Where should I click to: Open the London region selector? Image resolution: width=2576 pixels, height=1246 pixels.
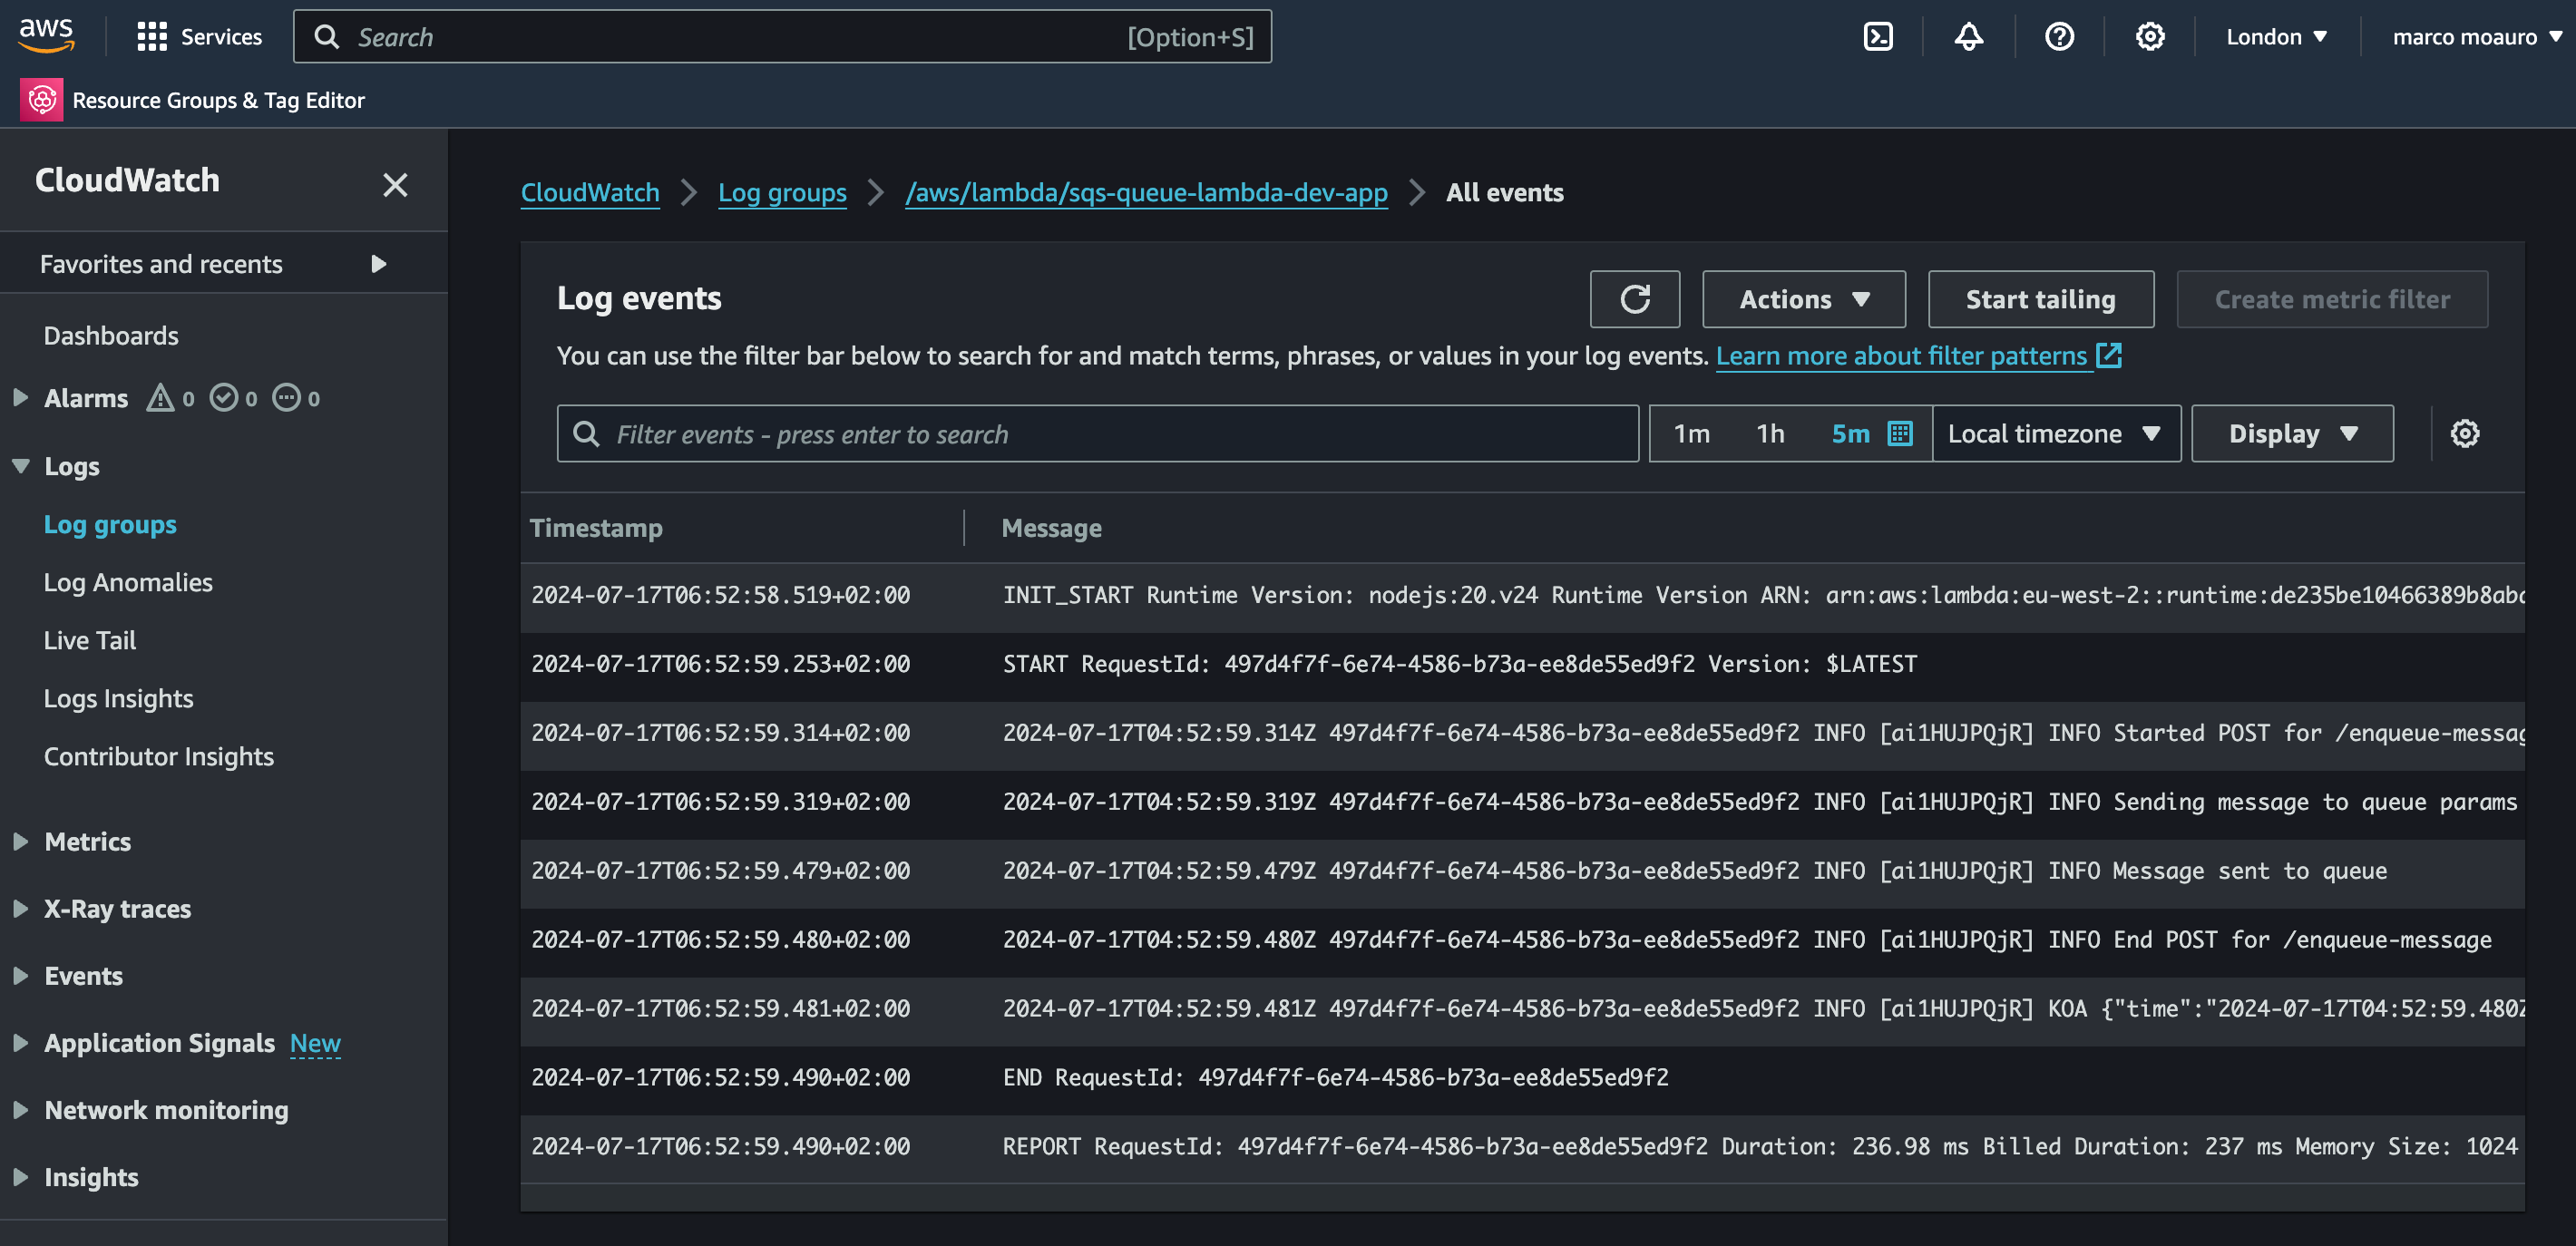pos(2273,36)
